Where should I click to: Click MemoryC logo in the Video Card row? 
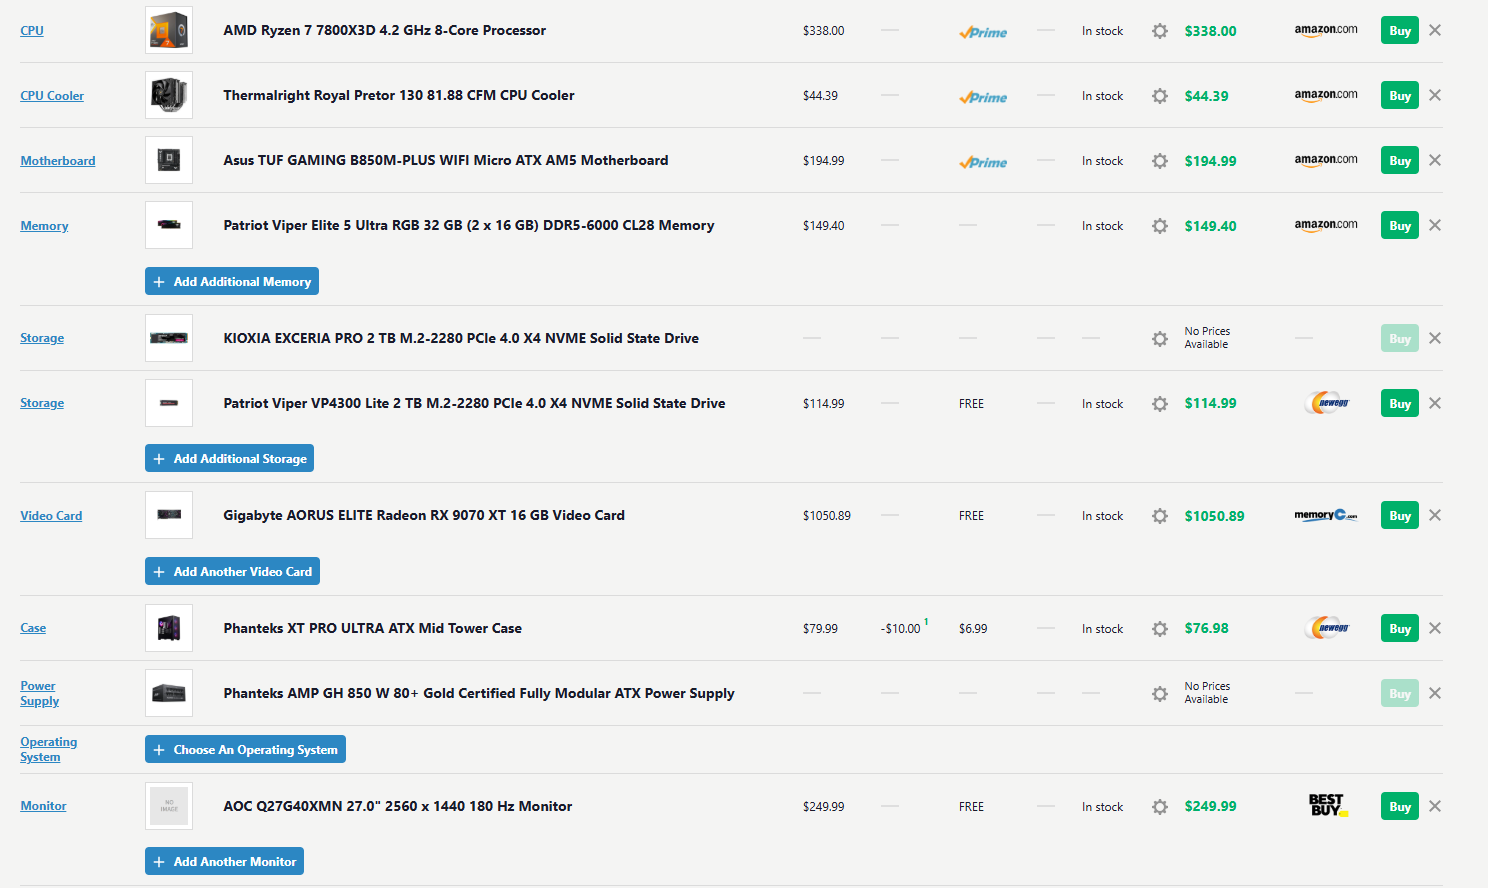click(1326, 515)
